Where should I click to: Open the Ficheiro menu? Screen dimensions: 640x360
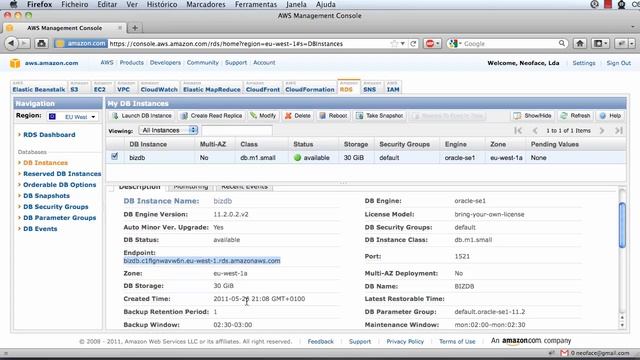75,4
